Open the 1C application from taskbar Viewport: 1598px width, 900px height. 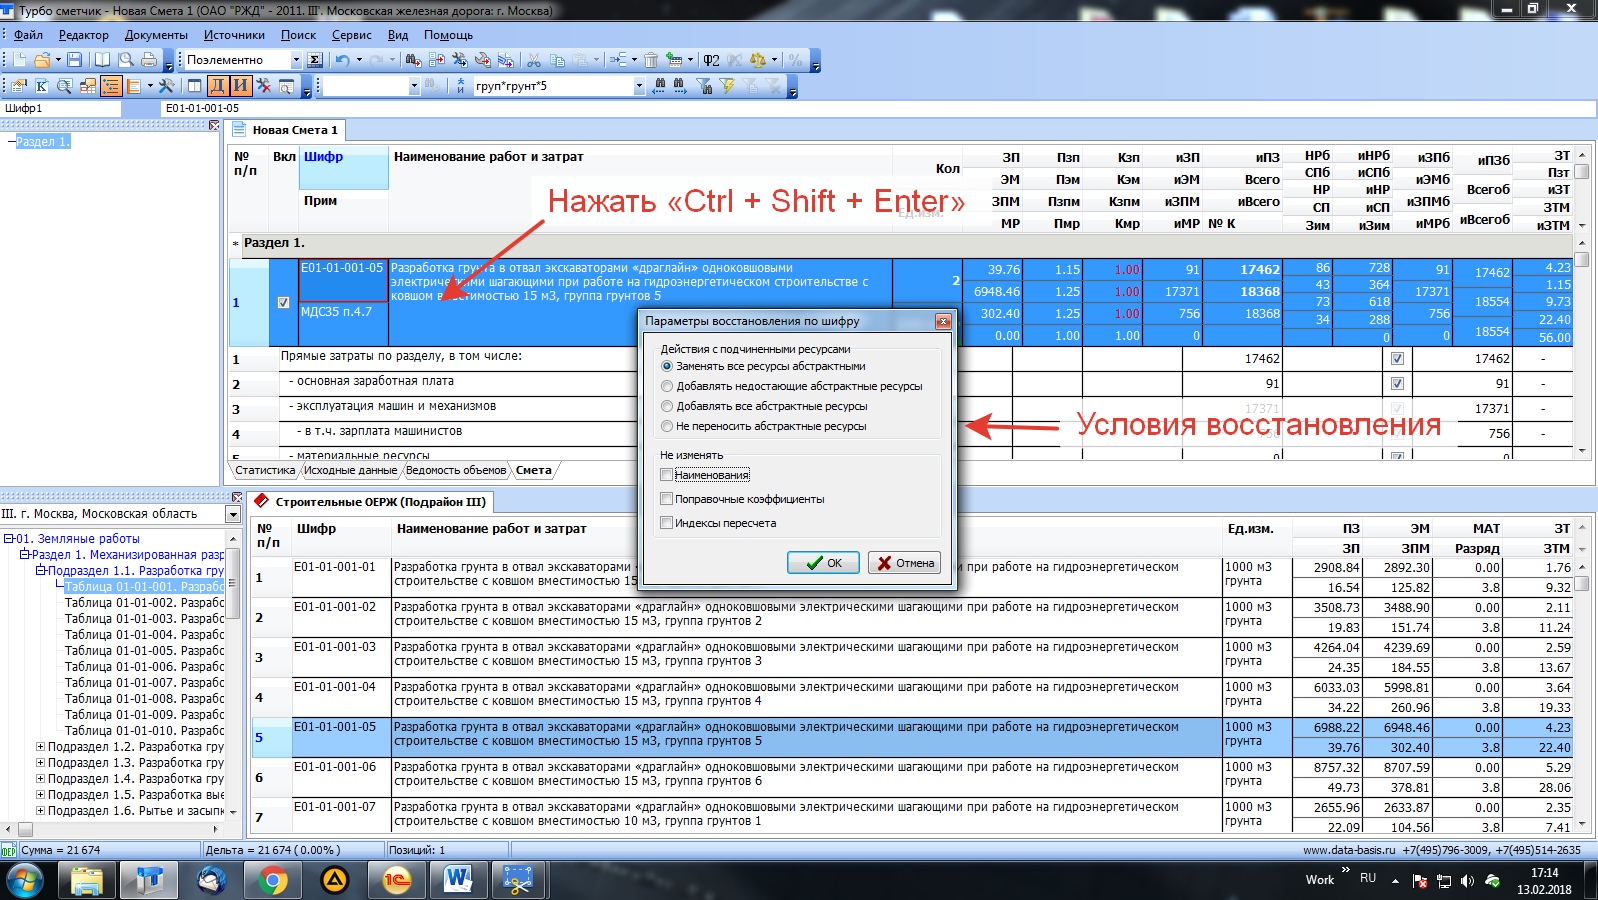click(x=396, y=880)
